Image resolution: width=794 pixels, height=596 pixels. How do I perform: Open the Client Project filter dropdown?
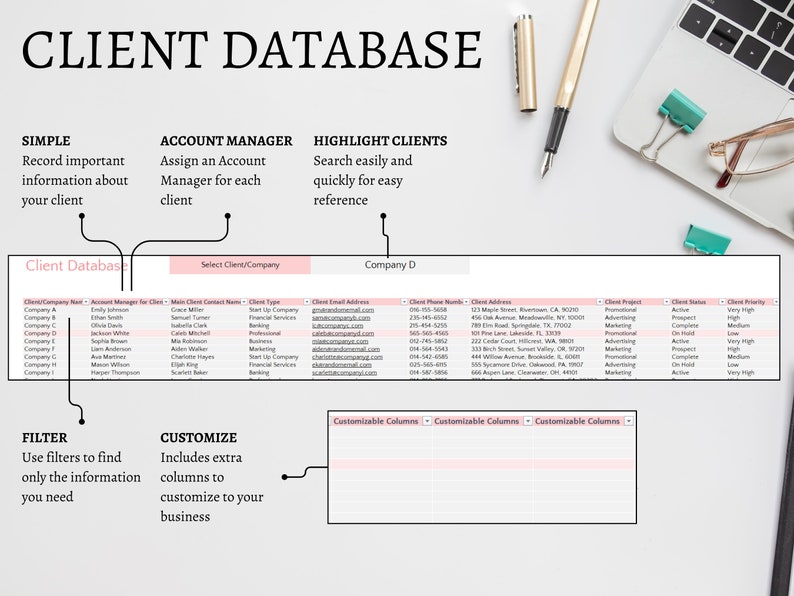667,302
